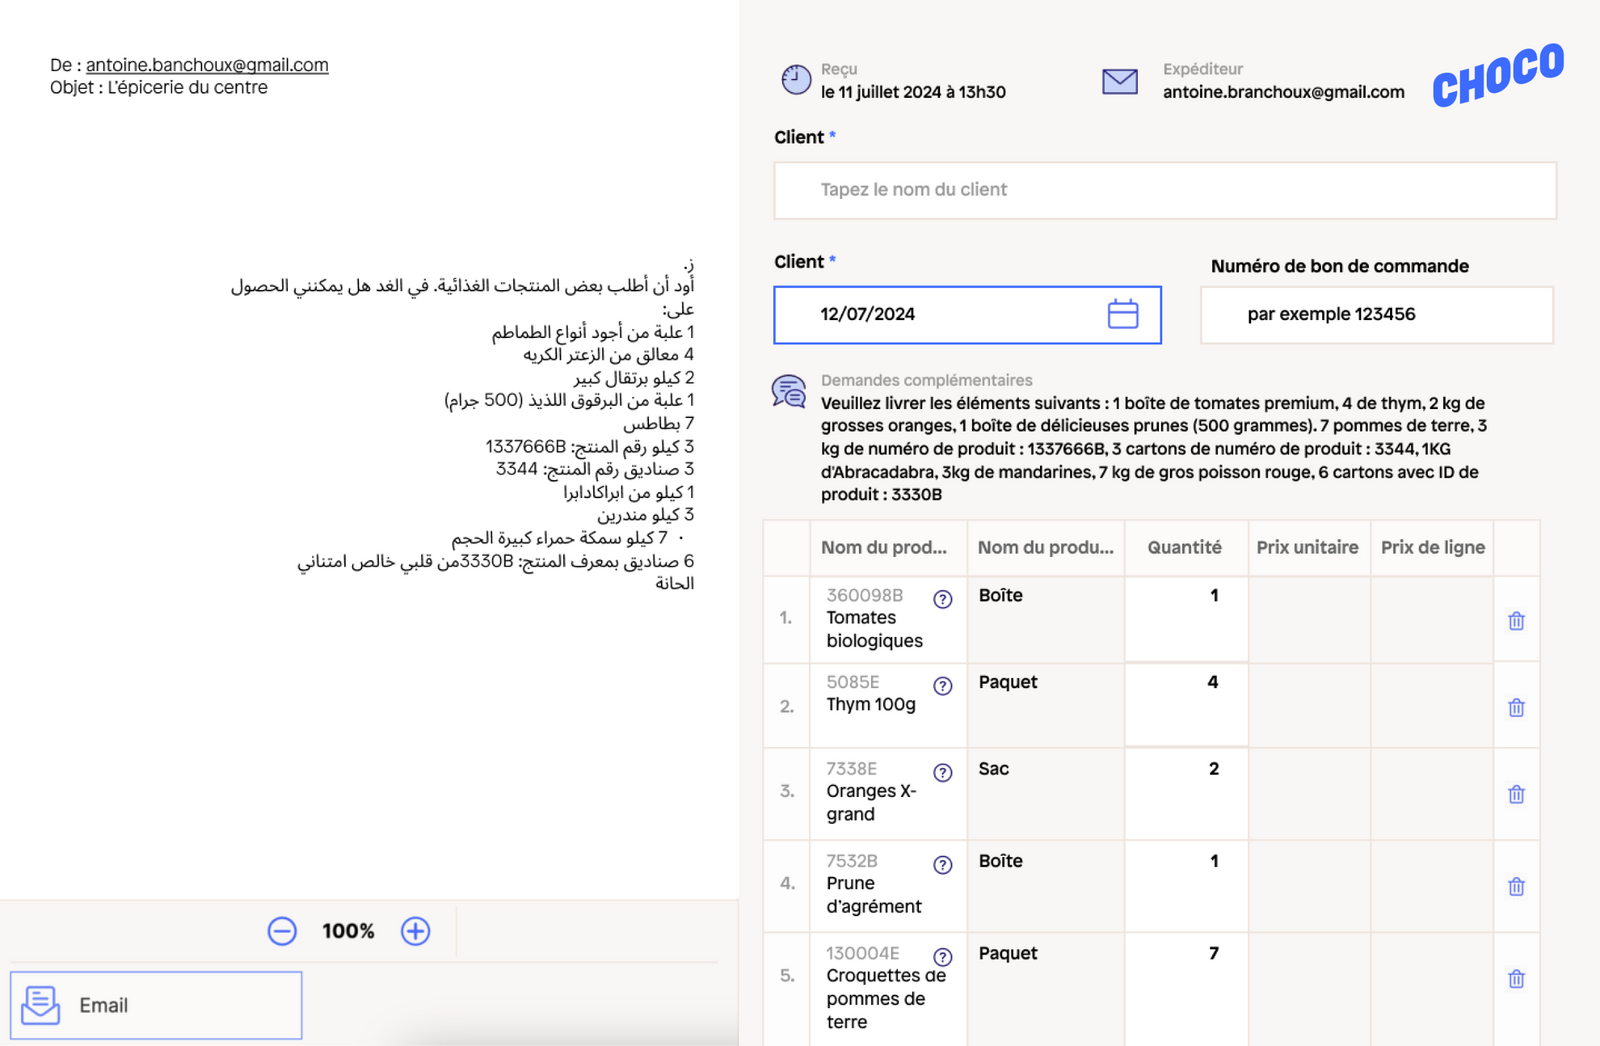Viewport: 1600px width, 1046px height.
Task: Click product 130004E Croquettes de pommes de terre
Action: (886, 987)
